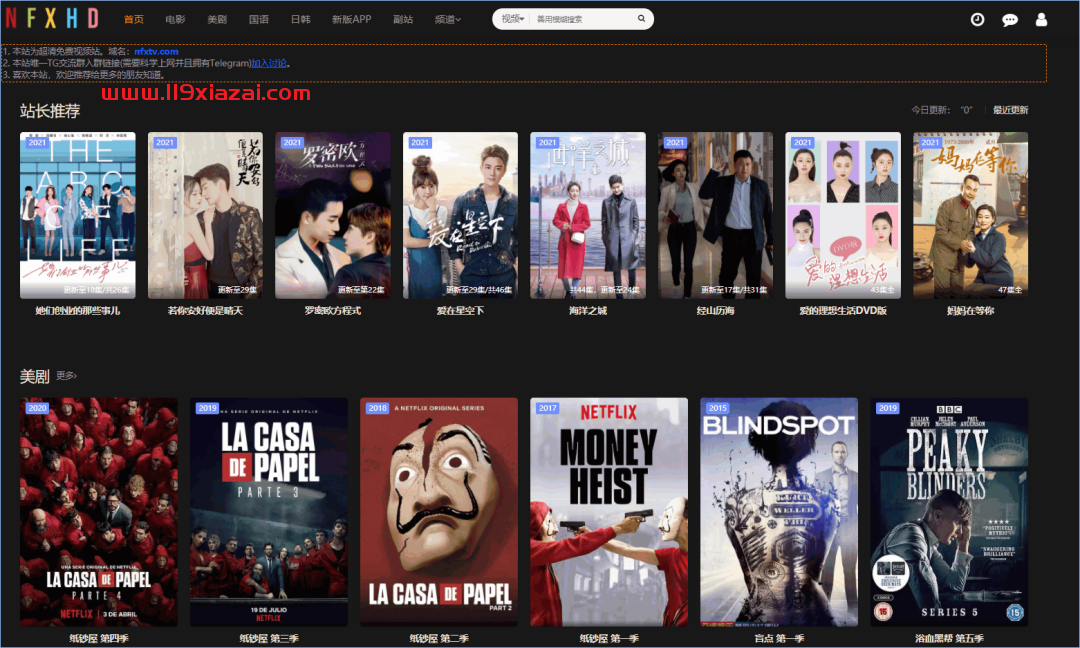Click the 站长推荐 section heading
The image size is (1080, 648).
pyautogui.click(x=50, y=111)
